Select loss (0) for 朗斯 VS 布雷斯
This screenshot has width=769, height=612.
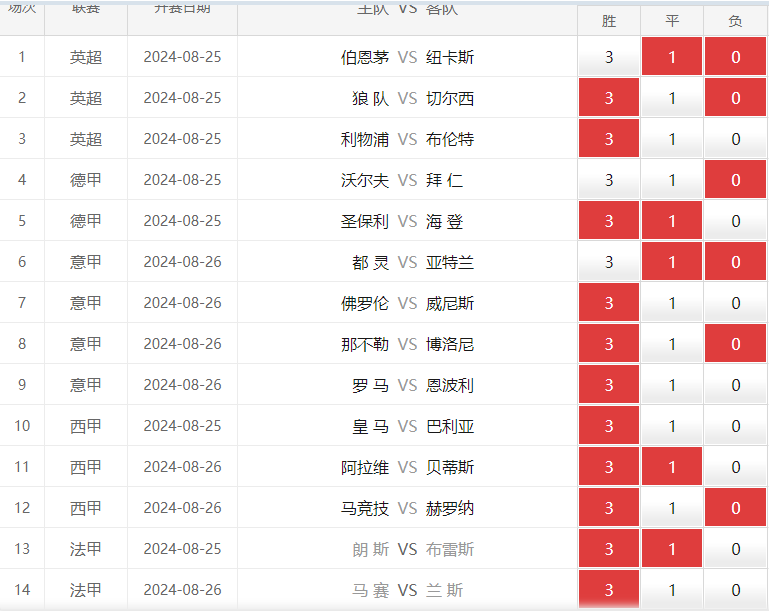coord(735,548)
